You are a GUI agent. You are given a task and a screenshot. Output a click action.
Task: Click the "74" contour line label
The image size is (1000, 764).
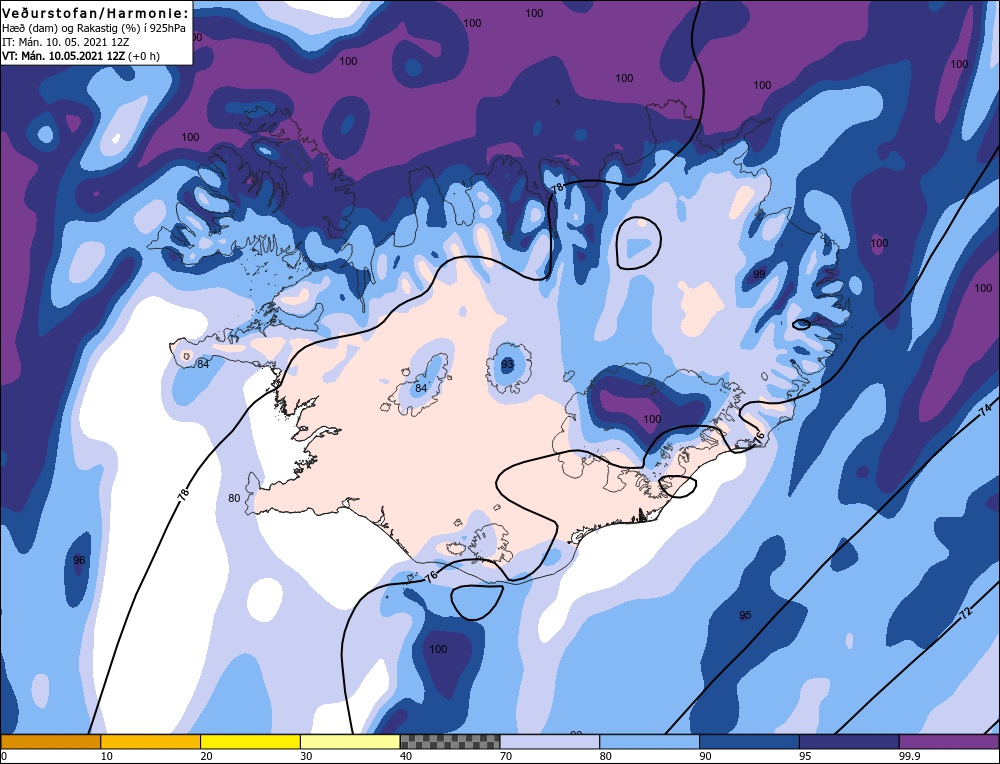[985, 408]
